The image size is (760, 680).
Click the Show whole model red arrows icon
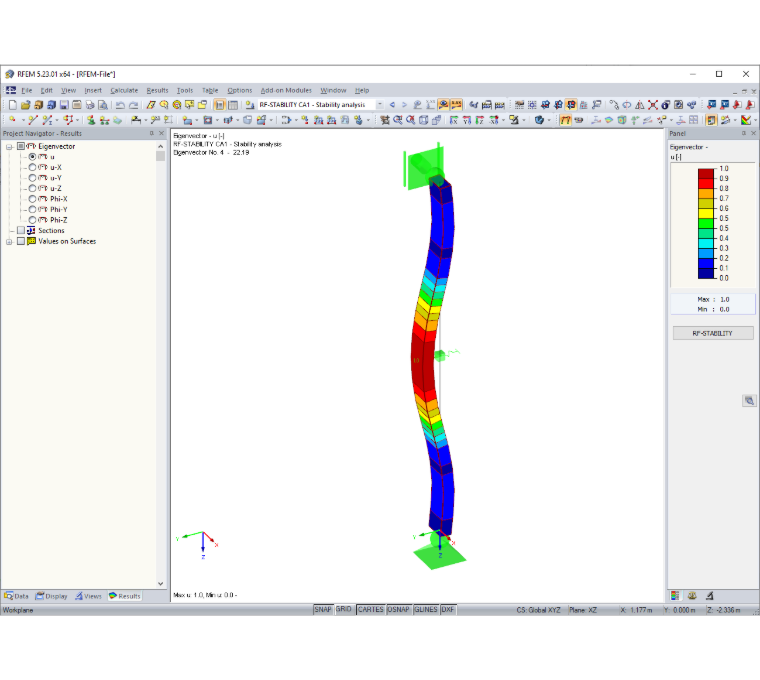(653, 105)
